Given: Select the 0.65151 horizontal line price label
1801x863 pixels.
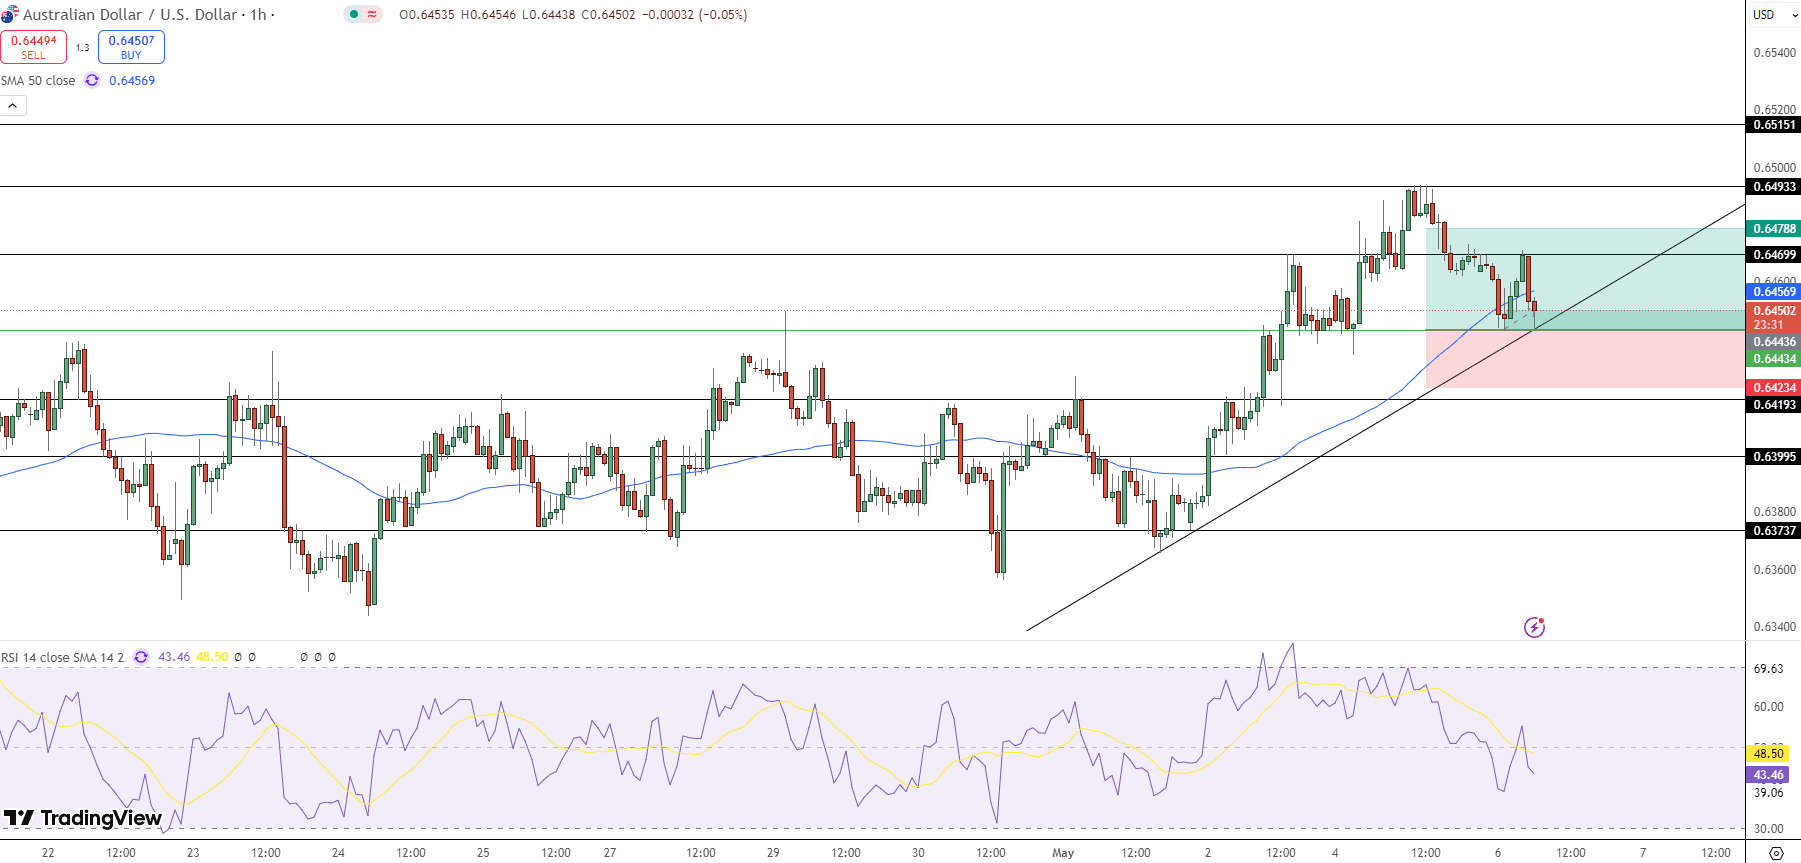Looking at the screenshot, I should (x=1774, y=125).
